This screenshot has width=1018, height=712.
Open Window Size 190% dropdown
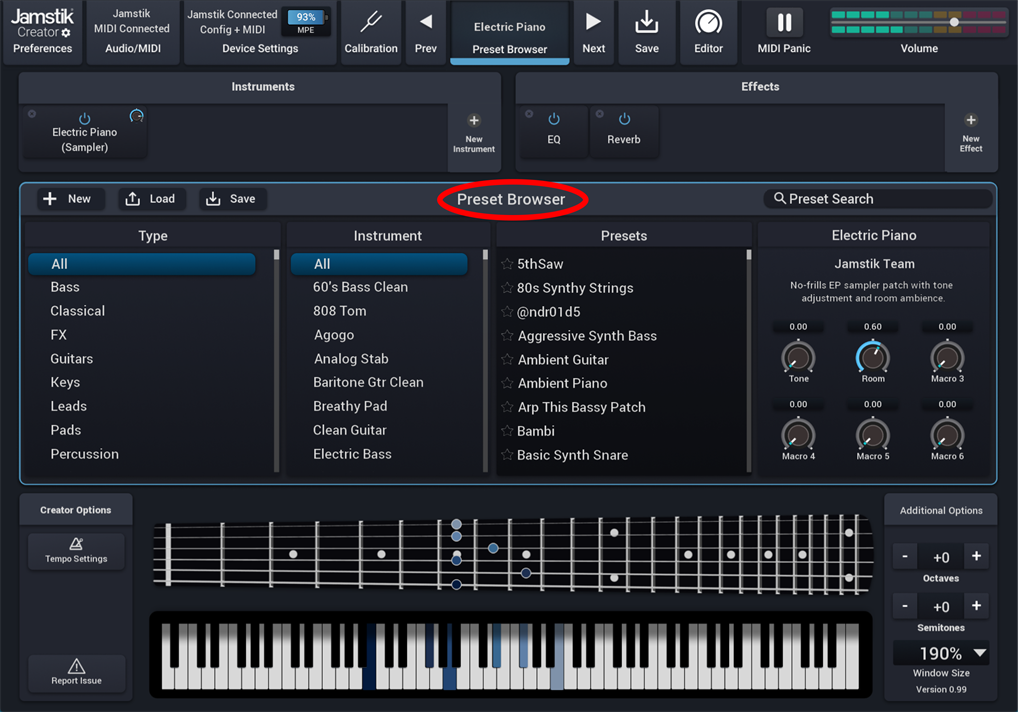coord(941,653)
